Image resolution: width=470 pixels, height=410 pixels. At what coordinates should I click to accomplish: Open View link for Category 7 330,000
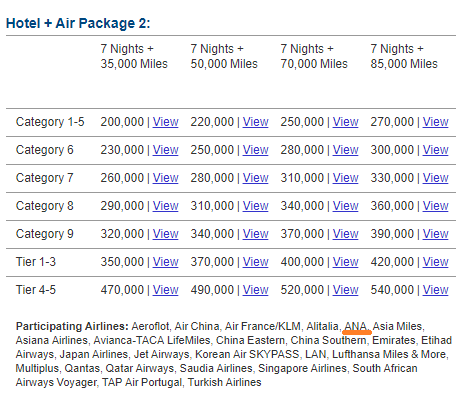pos(435,178)
